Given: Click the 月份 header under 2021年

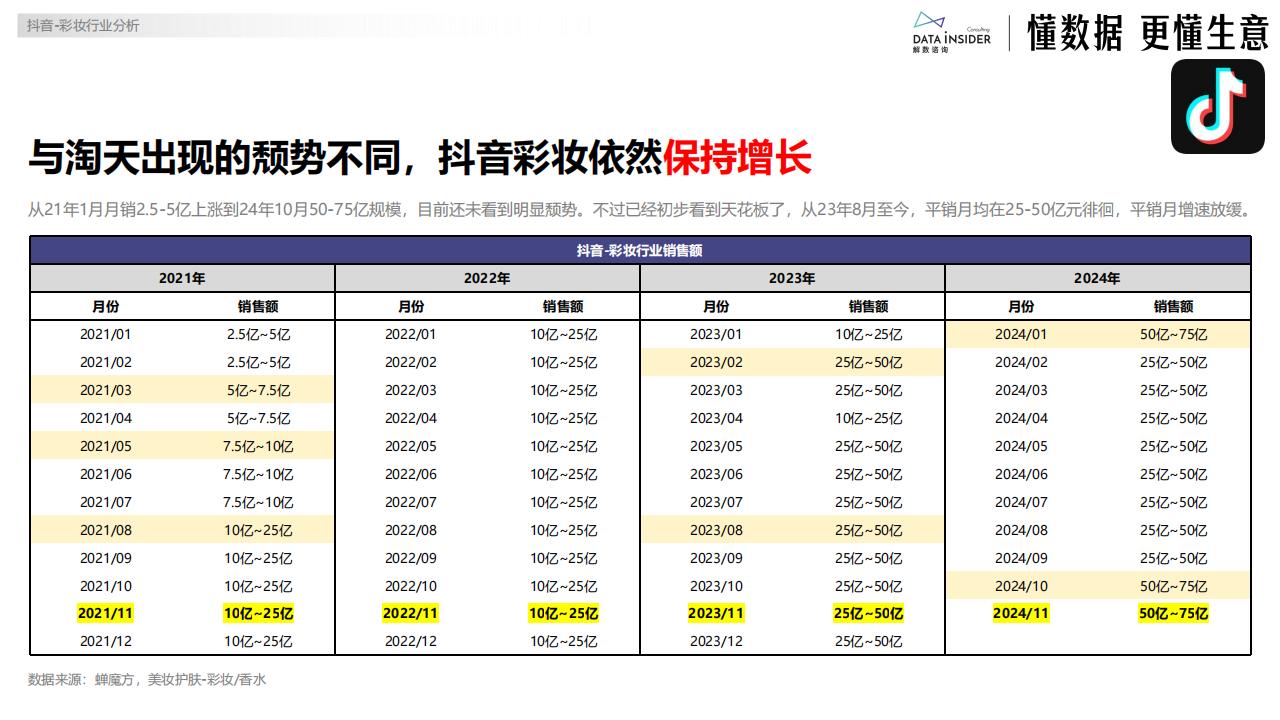Looking at the screenshot, I should coord(106,306).
